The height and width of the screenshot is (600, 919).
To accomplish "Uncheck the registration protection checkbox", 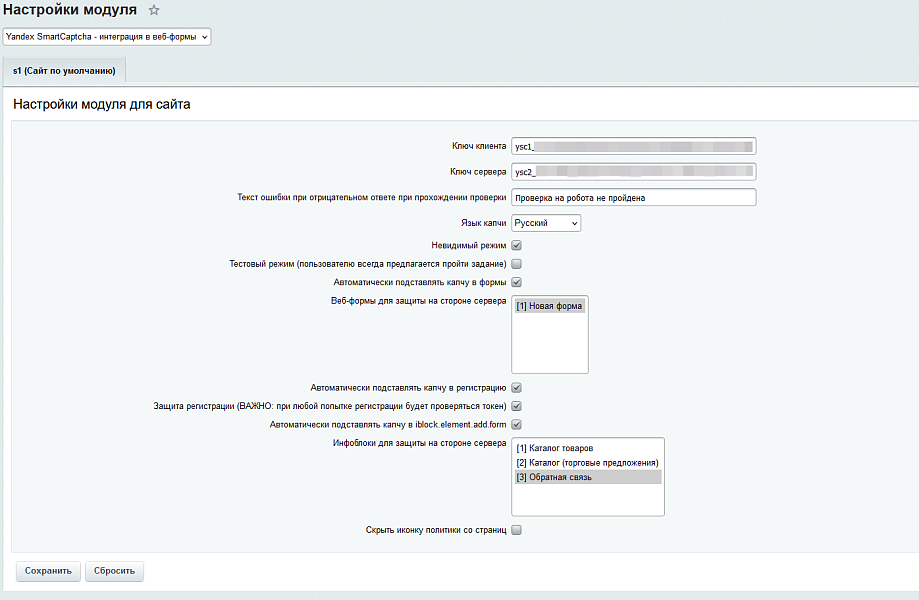I will tap(517, 406).
